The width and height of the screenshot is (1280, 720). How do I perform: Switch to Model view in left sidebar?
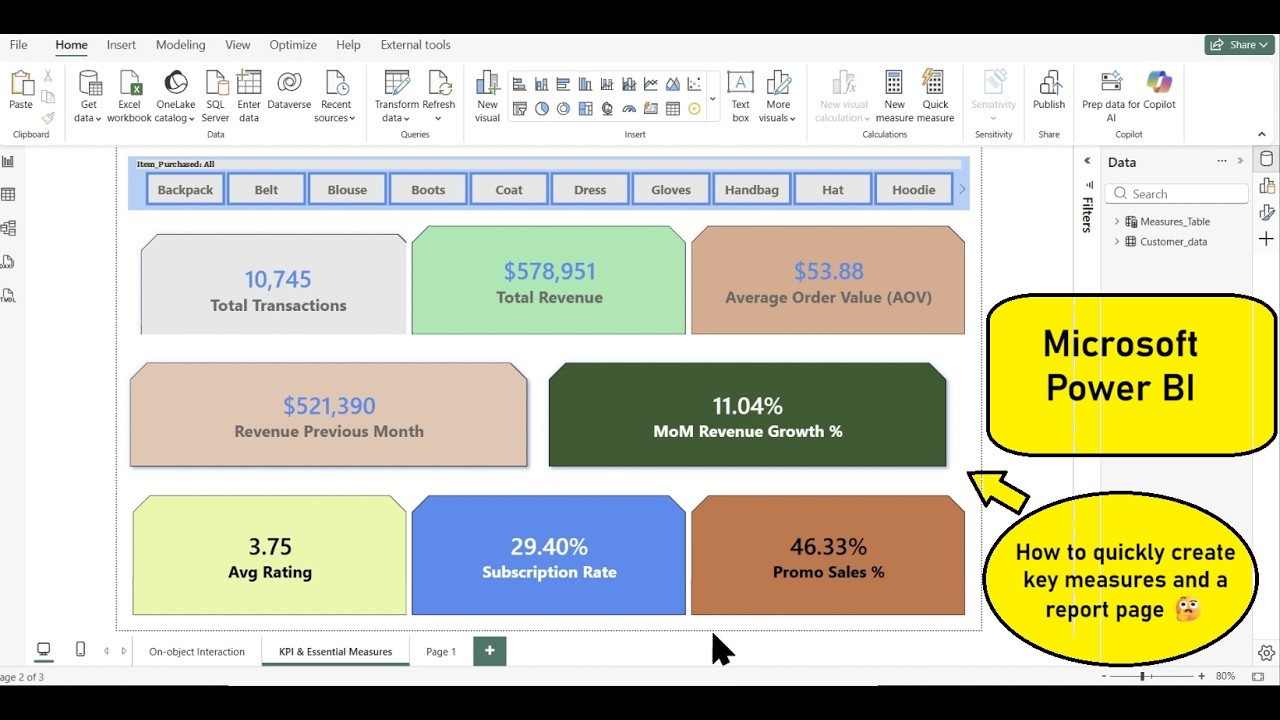(x=8, y=228)
